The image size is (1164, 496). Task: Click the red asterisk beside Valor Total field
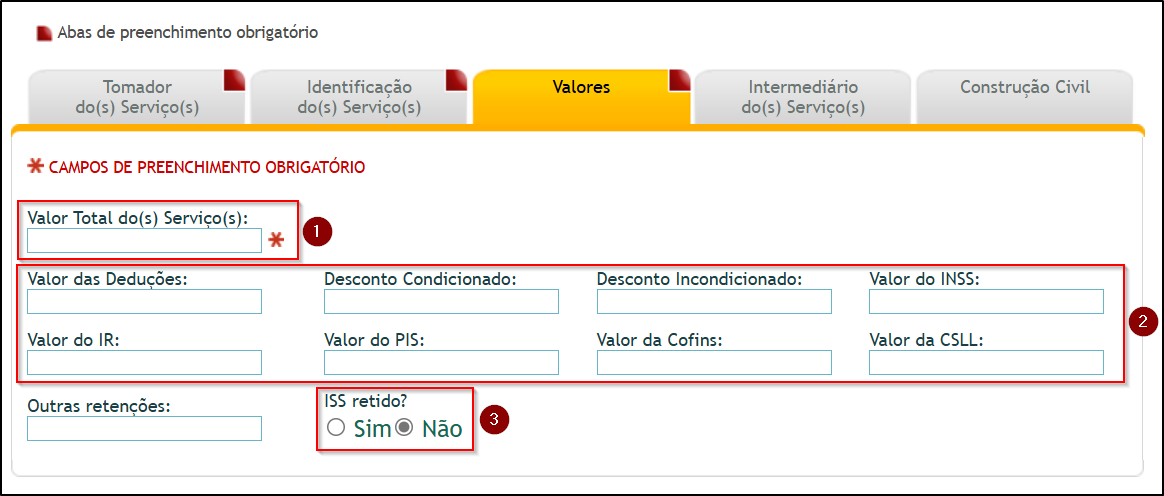click(276, 240)
